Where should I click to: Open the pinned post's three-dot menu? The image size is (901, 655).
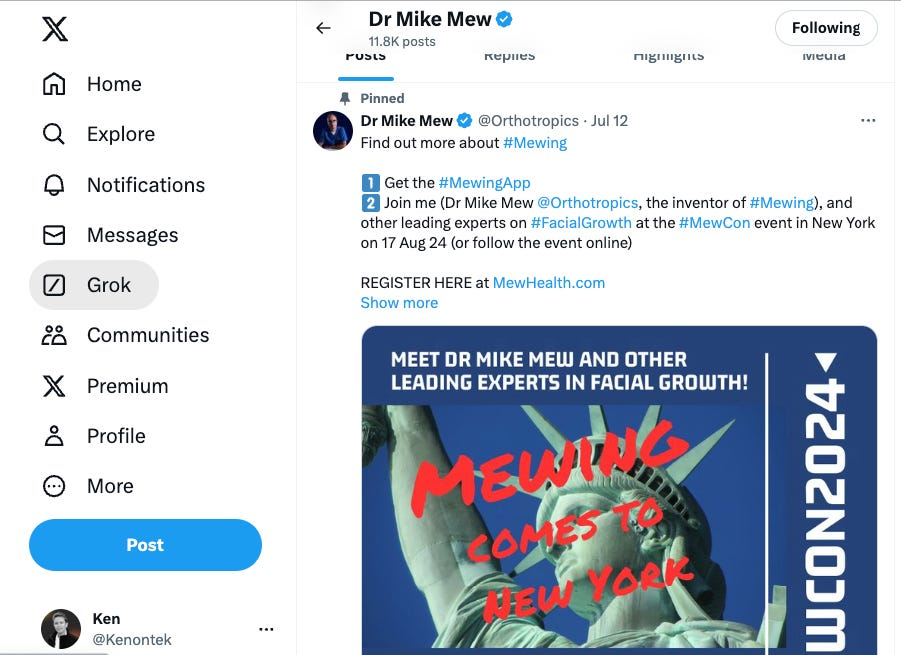(867, 121)
